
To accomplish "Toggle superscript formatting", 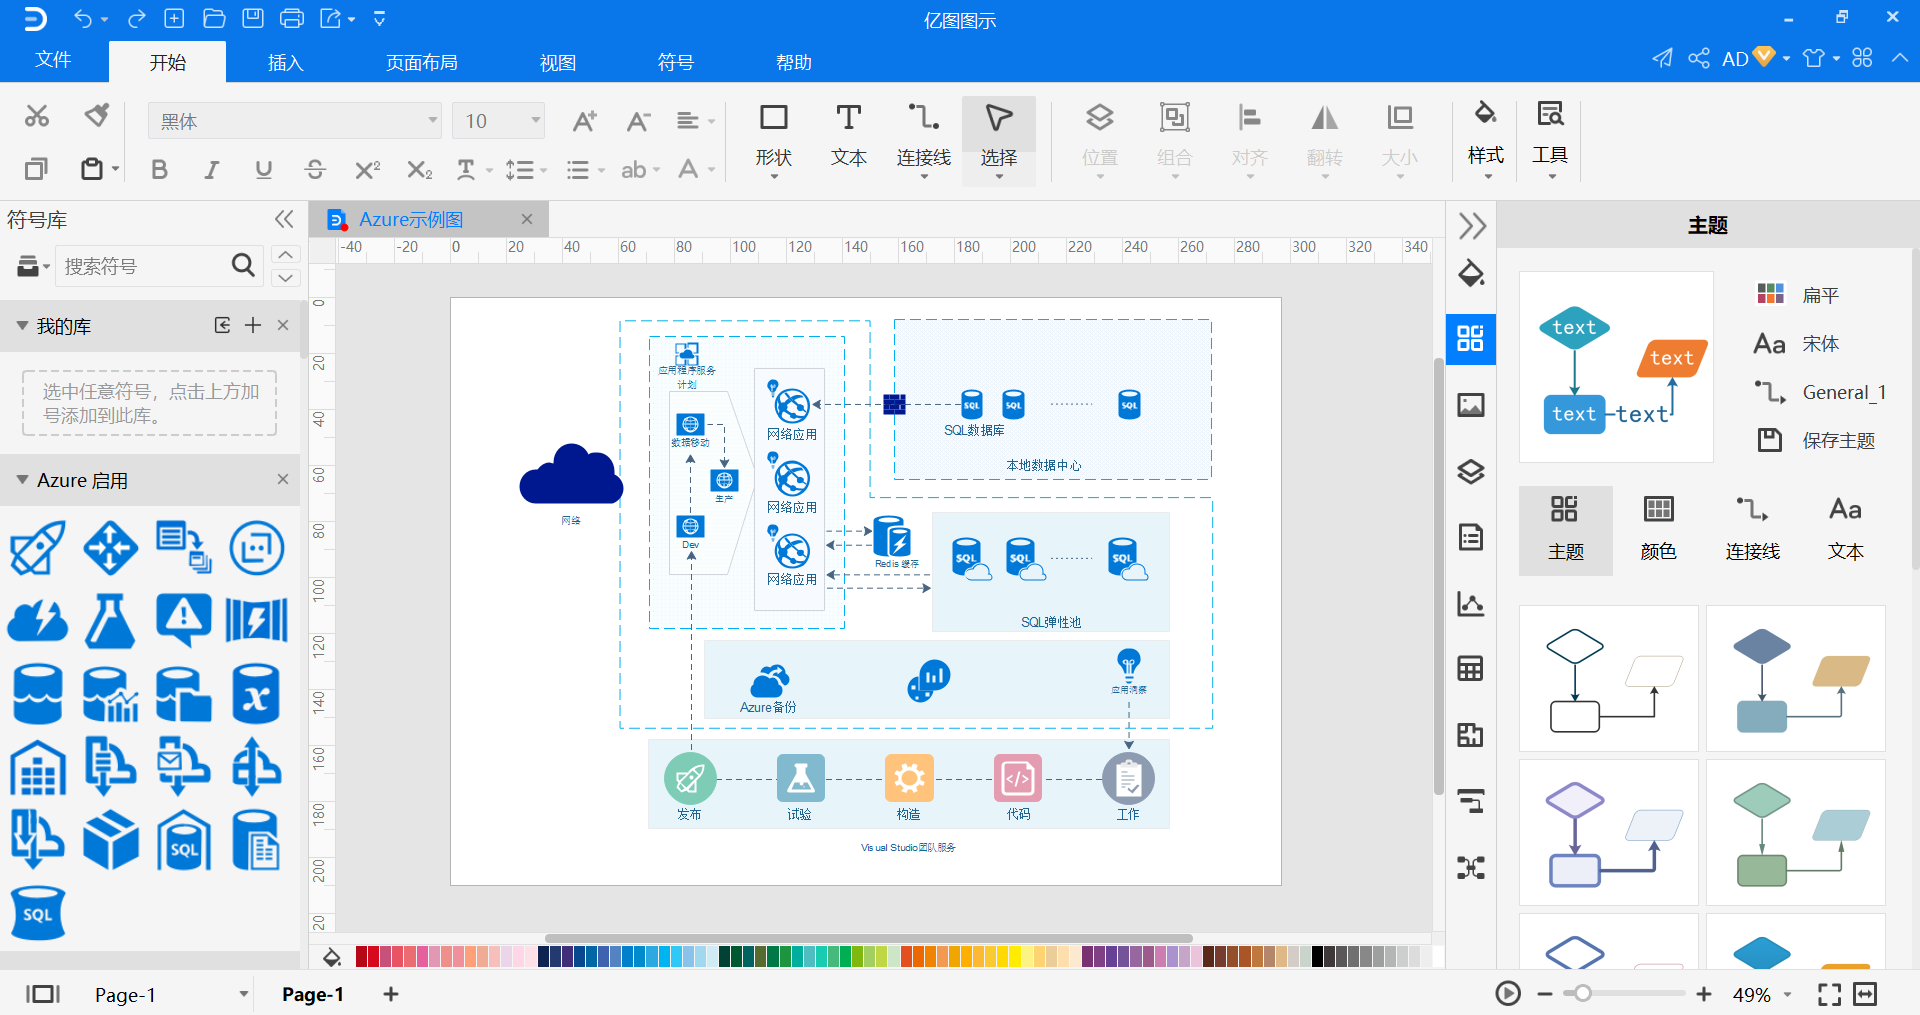I will pyautogui.click(x=367, y=170).
